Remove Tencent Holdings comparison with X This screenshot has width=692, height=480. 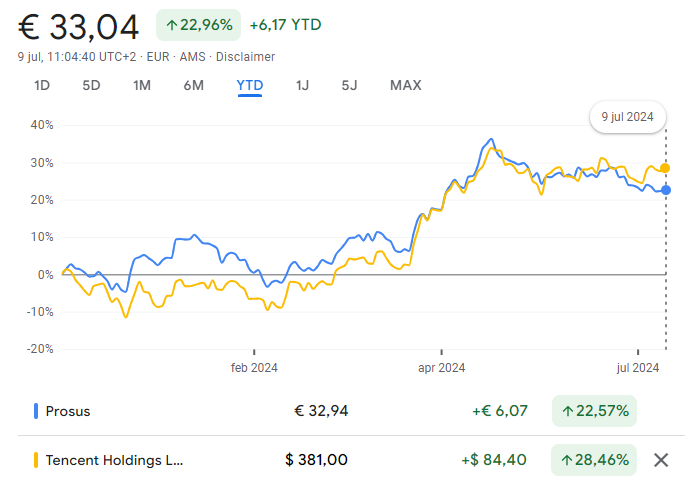pyautogui.click(x=661, y=460)
